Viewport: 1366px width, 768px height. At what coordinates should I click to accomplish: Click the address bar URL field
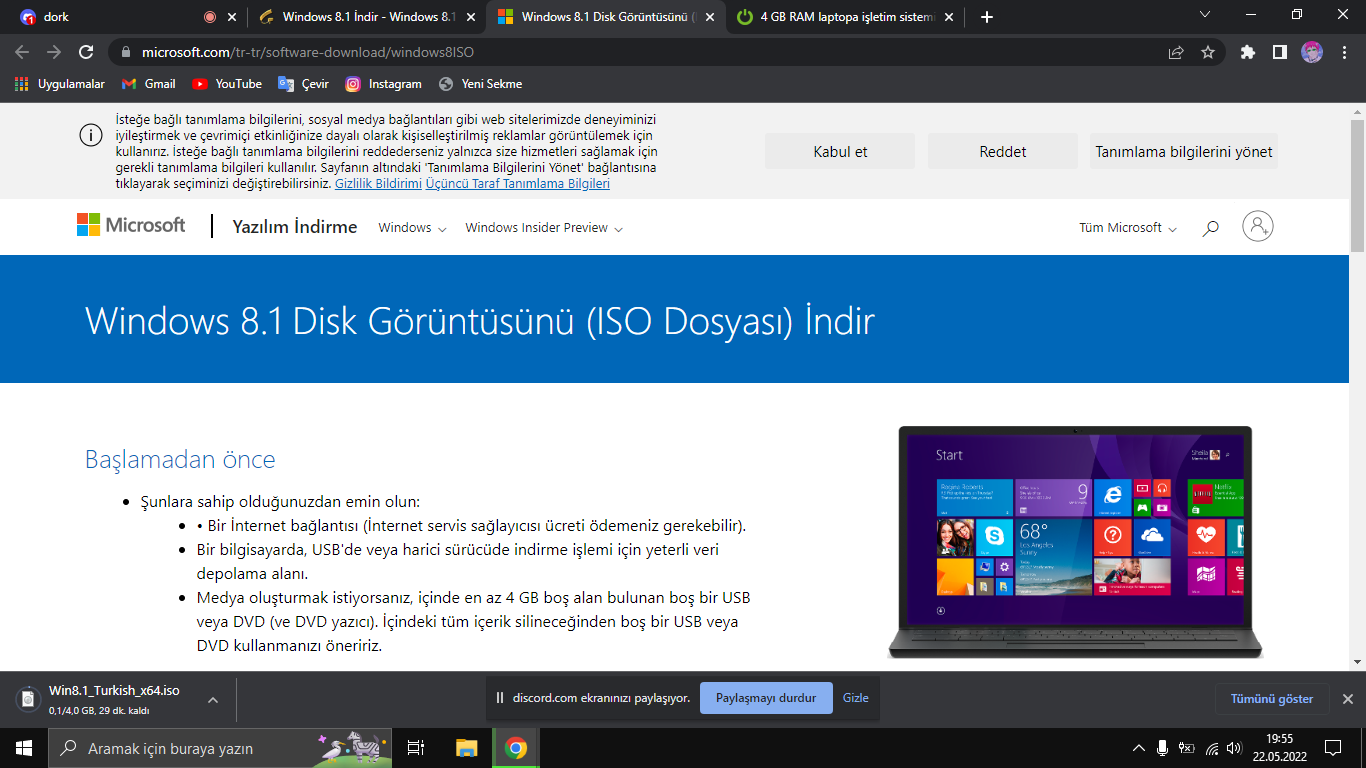640,52
